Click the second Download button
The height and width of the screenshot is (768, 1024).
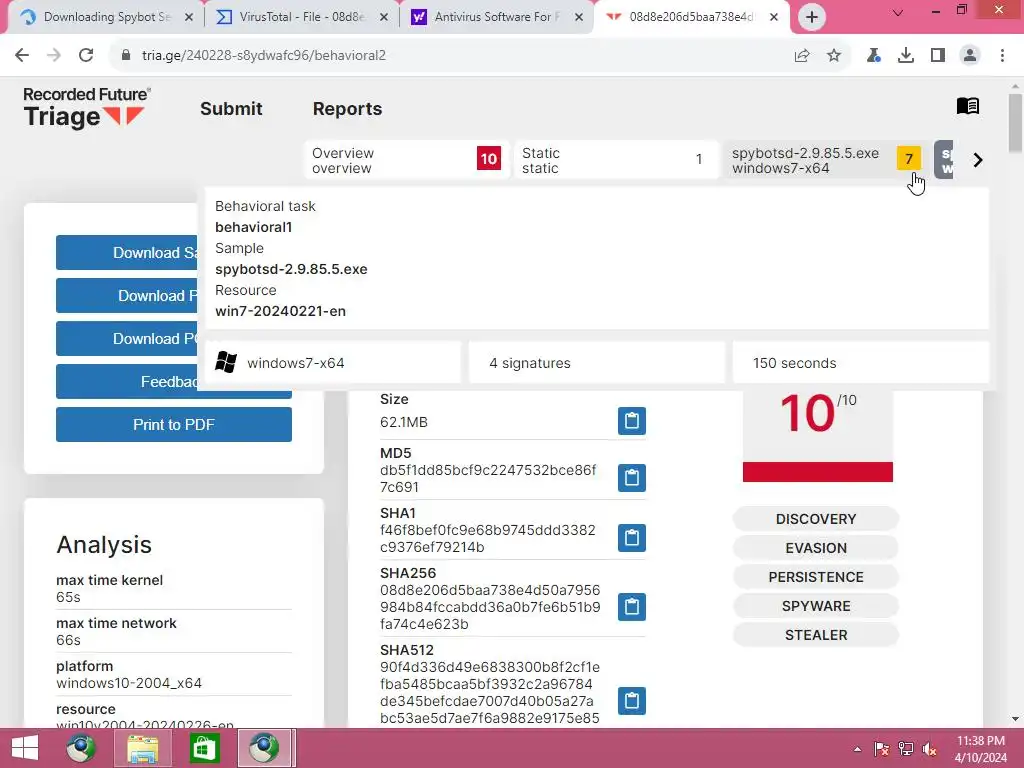pyautogui.click(x=127, y=296)
